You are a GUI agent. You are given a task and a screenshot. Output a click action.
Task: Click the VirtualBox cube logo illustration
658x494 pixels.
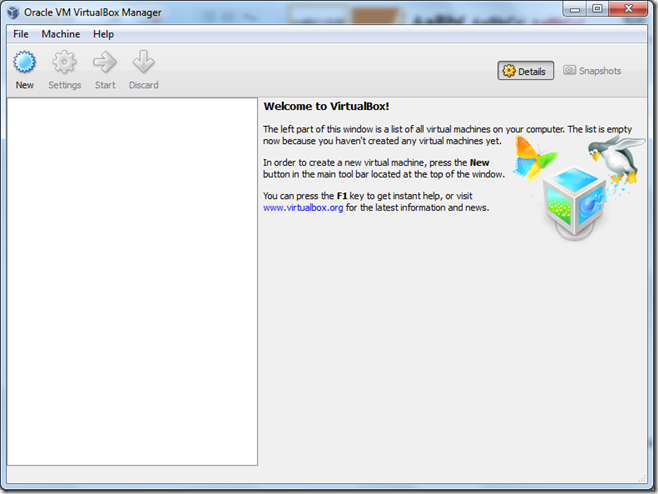(574, 202)
